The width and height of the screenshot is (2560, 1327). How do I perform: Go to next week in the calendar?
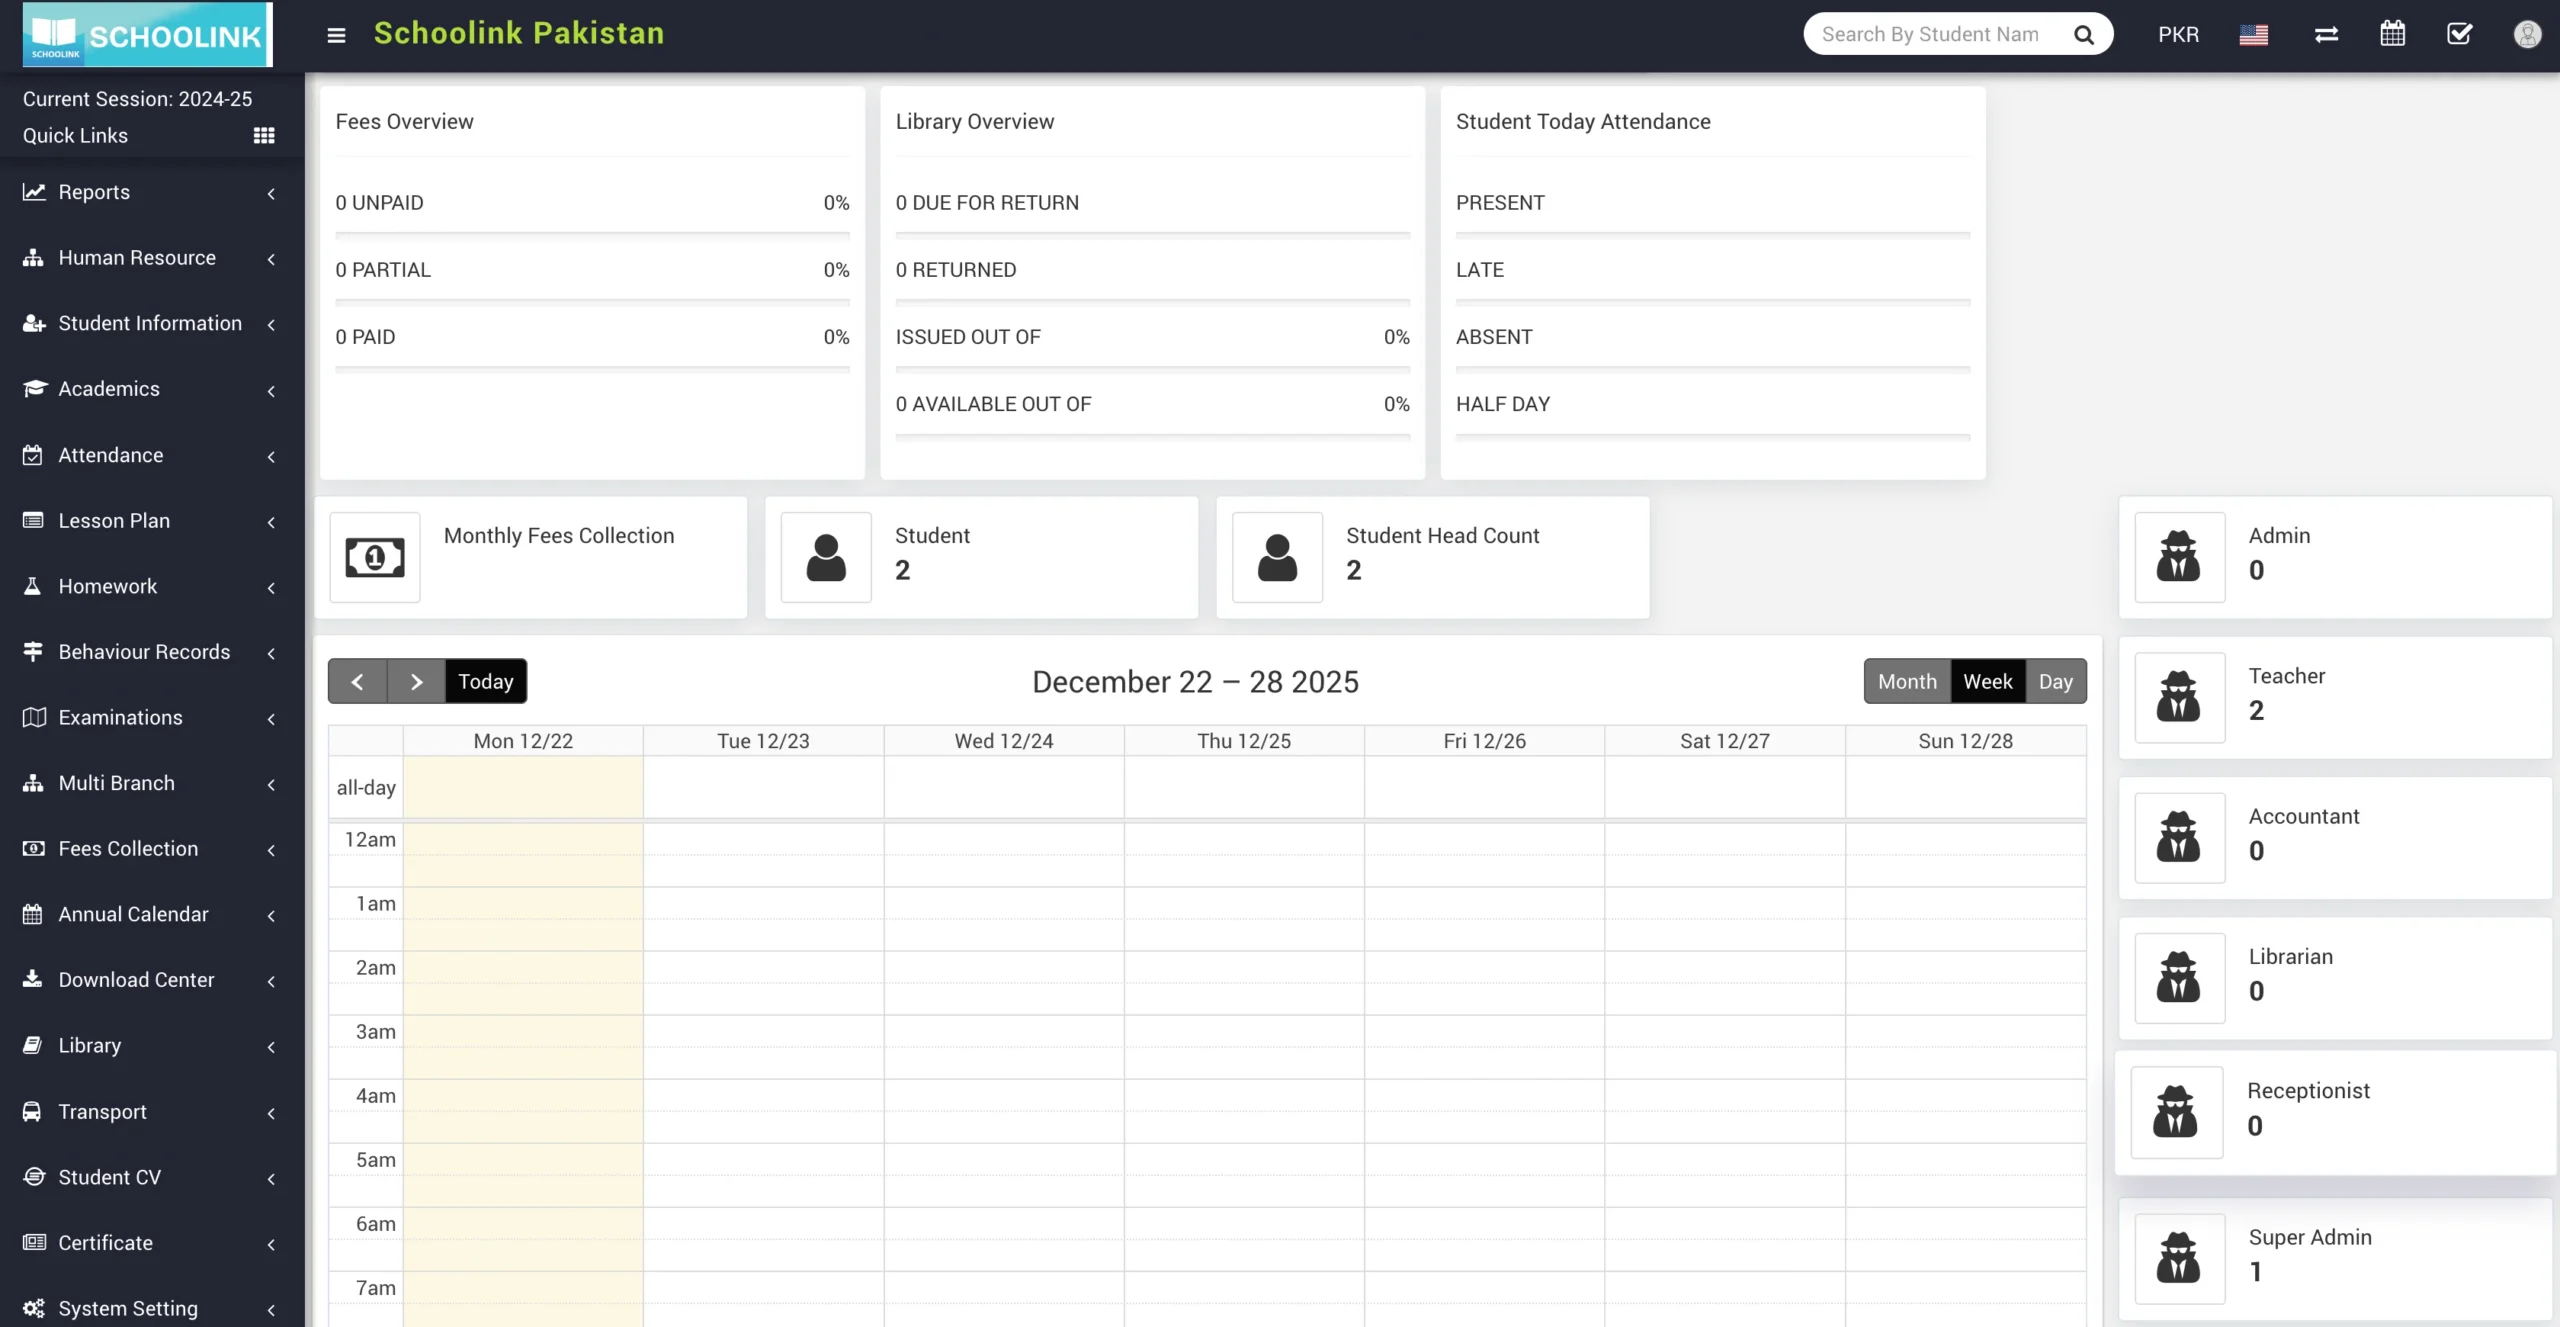pos(416,681)
